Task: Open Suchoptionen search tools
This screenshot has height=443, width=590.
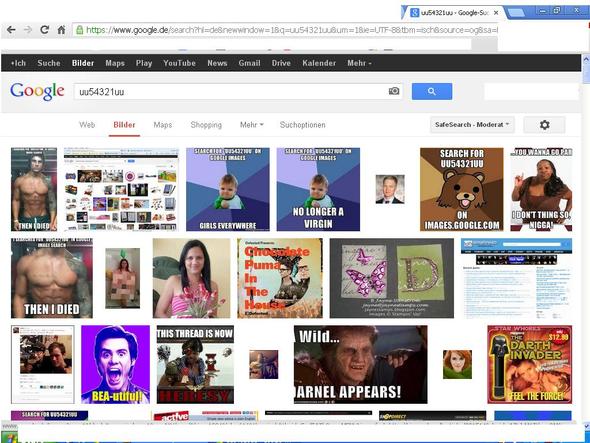Action: click(x=303, y=125)
